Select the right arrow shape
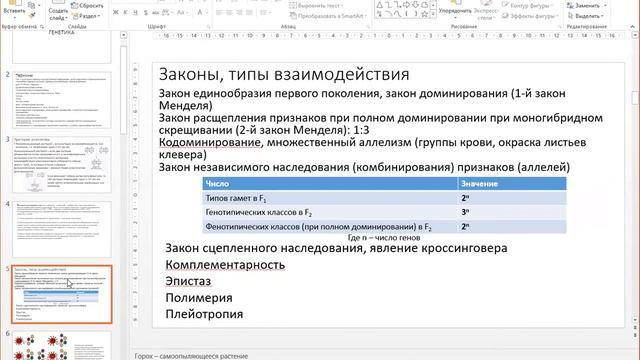Image resolution: width=640 pixels, height=360 pixels. tap(407, 5)
